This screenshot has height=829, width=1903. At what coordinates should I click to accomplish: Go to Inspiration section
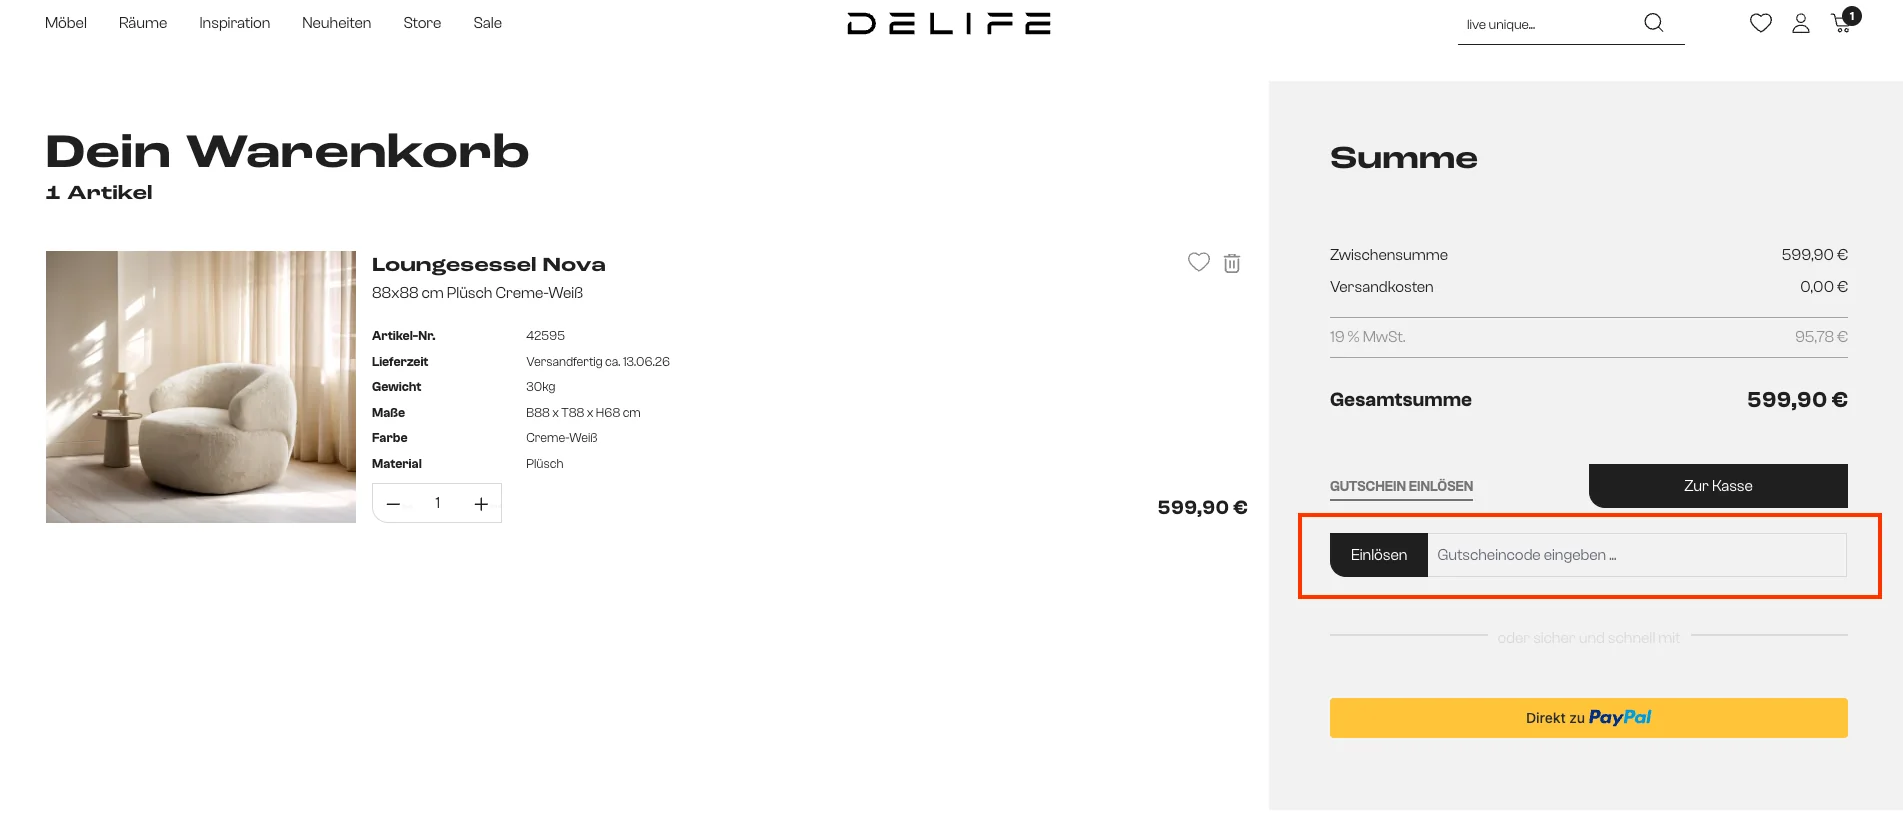click(x=234, y=23)
